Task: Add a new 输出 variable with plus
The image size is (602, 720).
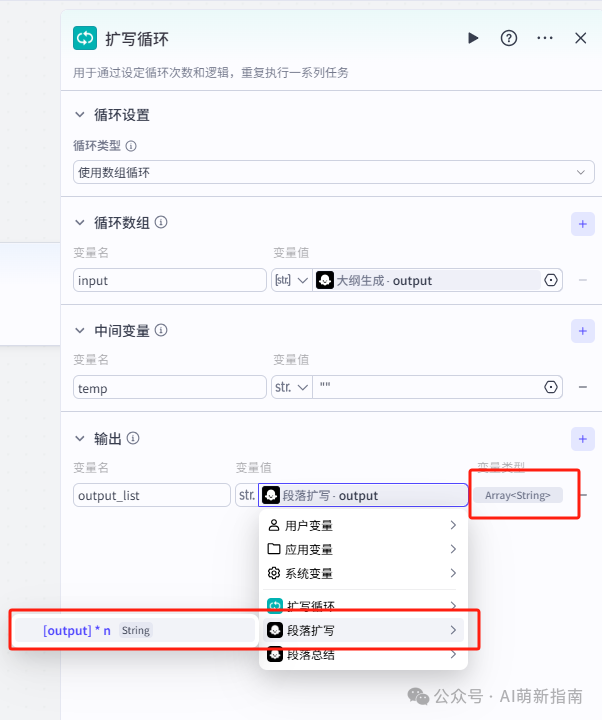Action: (x=583, y=439)
